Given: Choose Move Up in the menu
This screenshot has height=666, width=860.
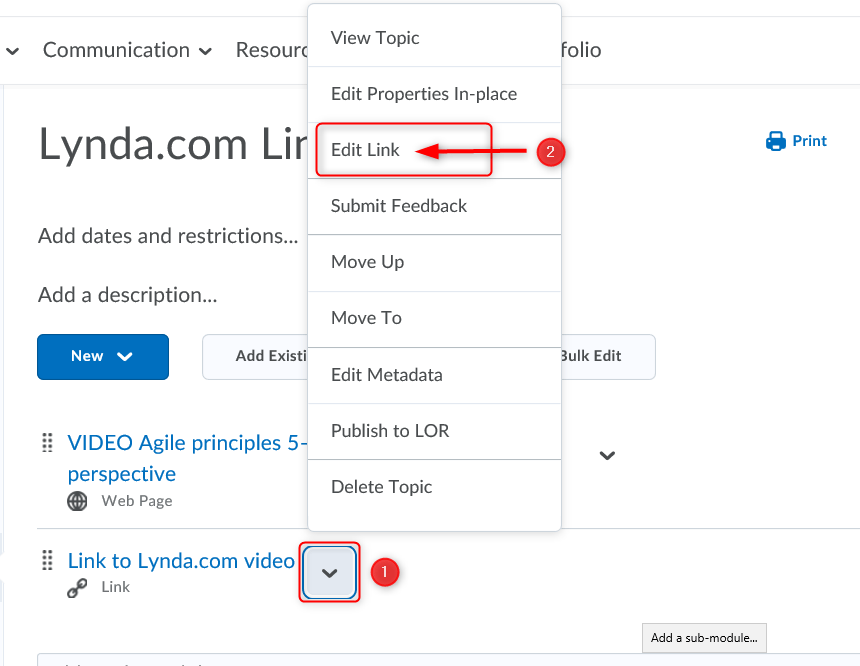Looking at the screenshot, I should point(368,262).
